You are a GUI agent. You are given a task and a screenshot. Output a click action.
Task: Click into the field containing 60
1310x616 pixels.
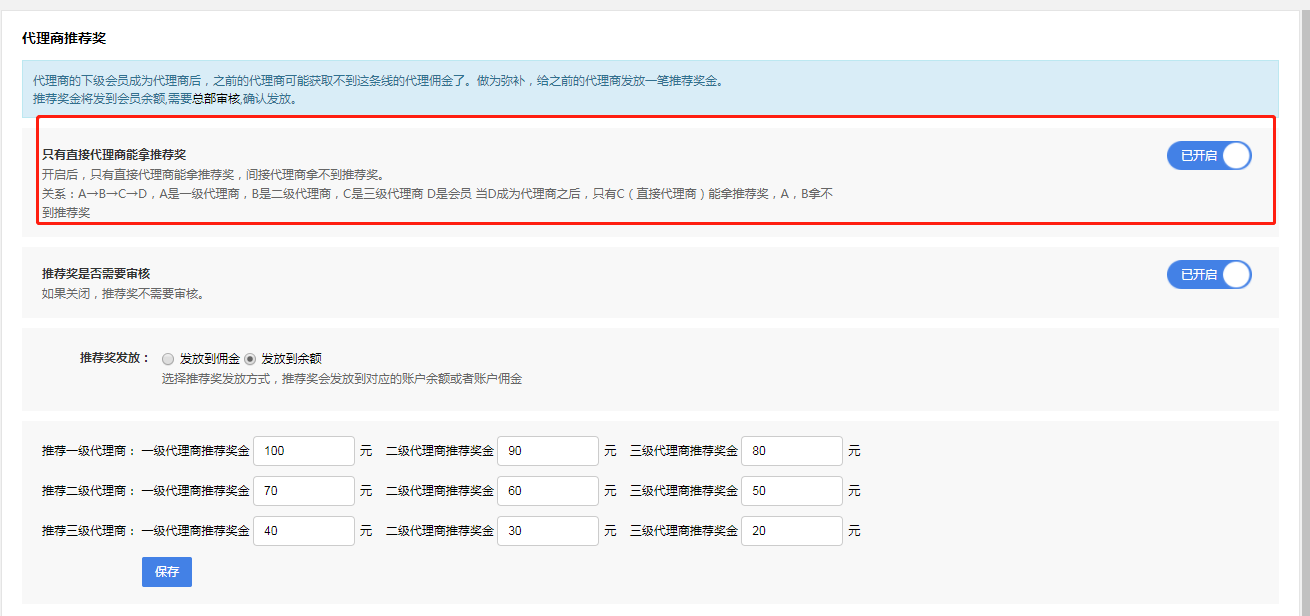point(547,491)
